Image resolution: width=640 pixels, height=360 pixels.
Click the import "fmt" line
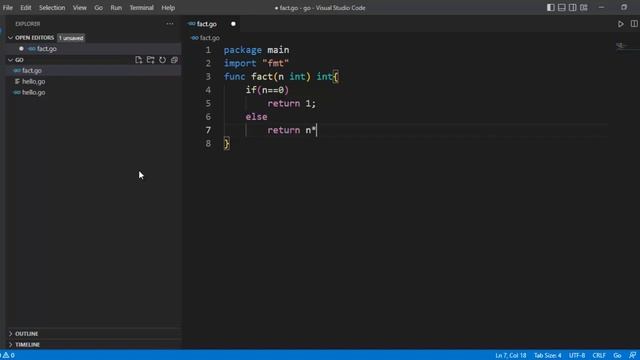pyautogui.click(x=256, y=63)
